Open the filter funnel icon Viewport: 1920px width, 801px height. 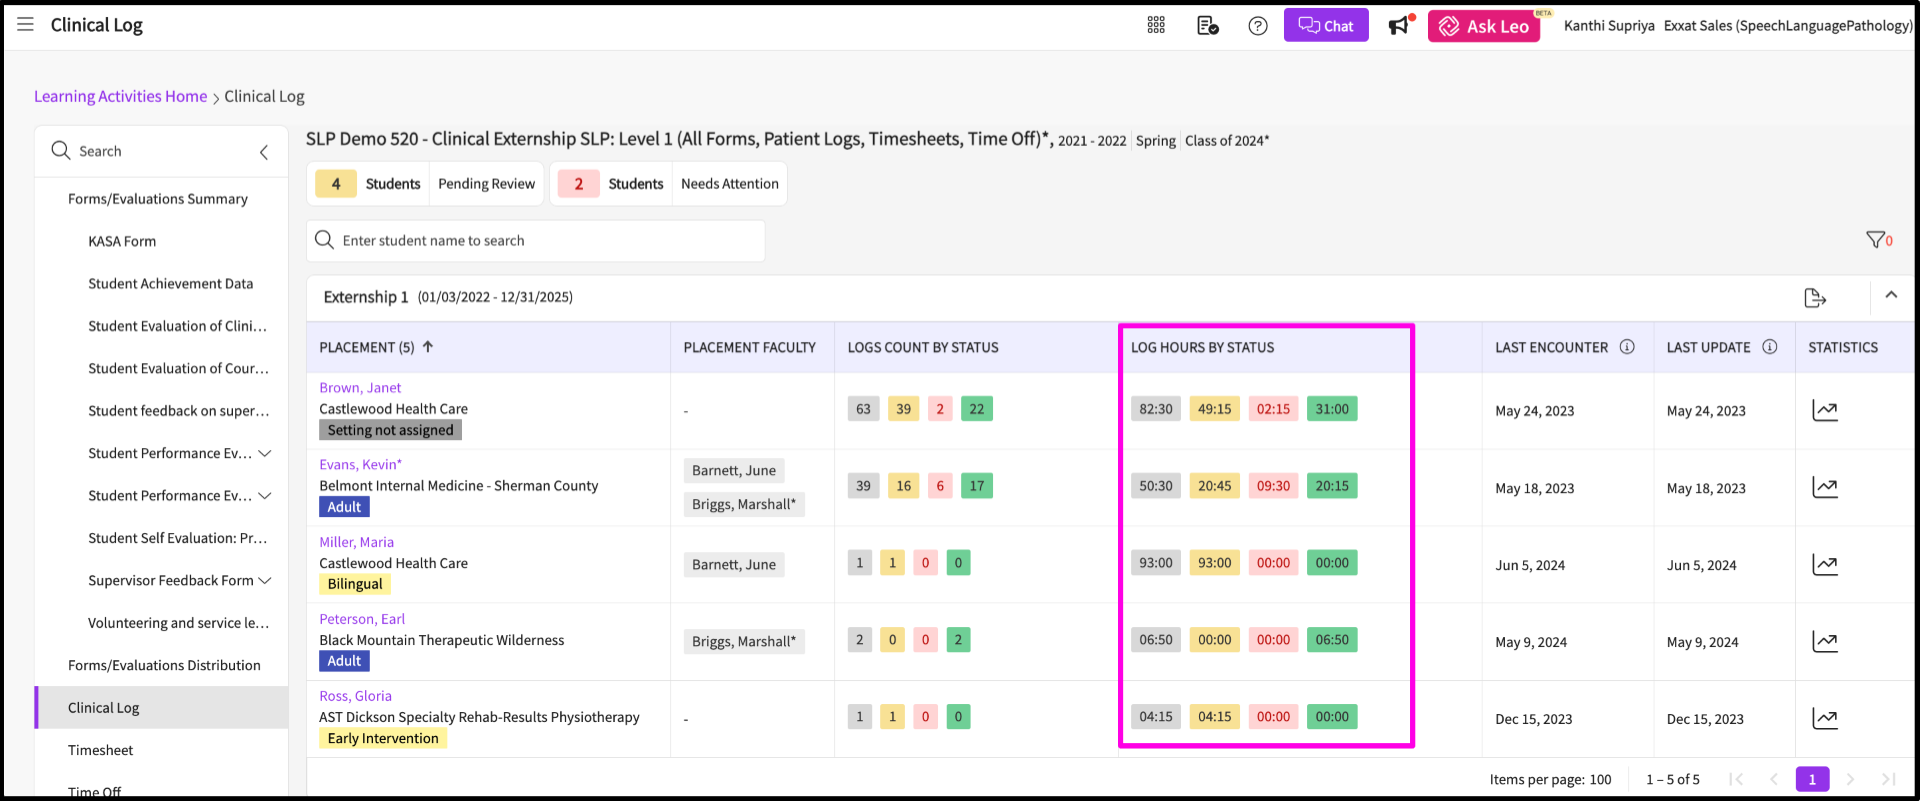coord(1876,240)
